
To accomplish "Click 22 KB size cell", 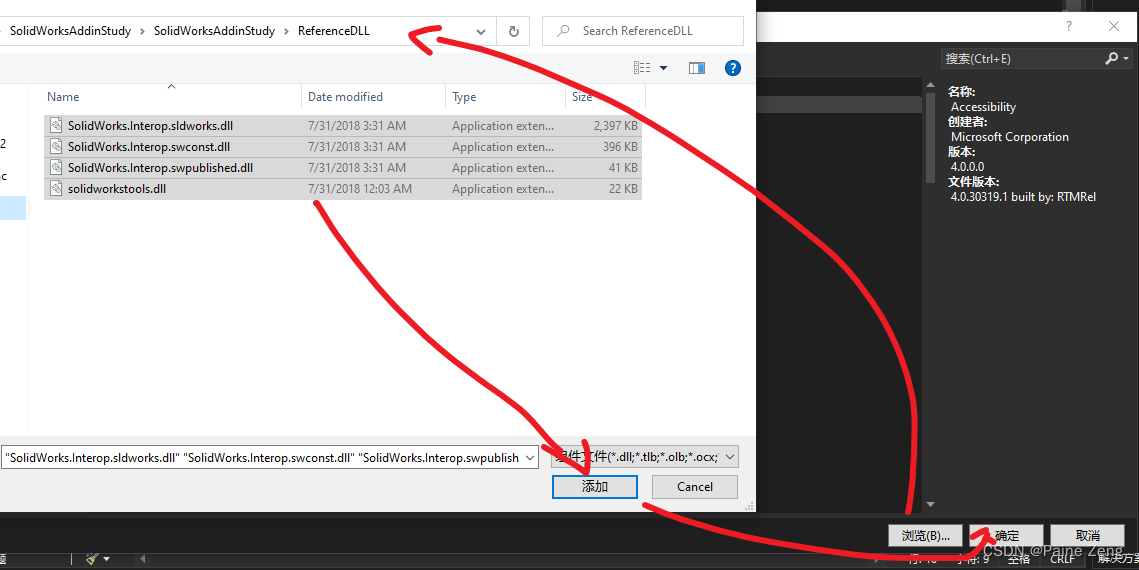I will (x=623, y=189).
